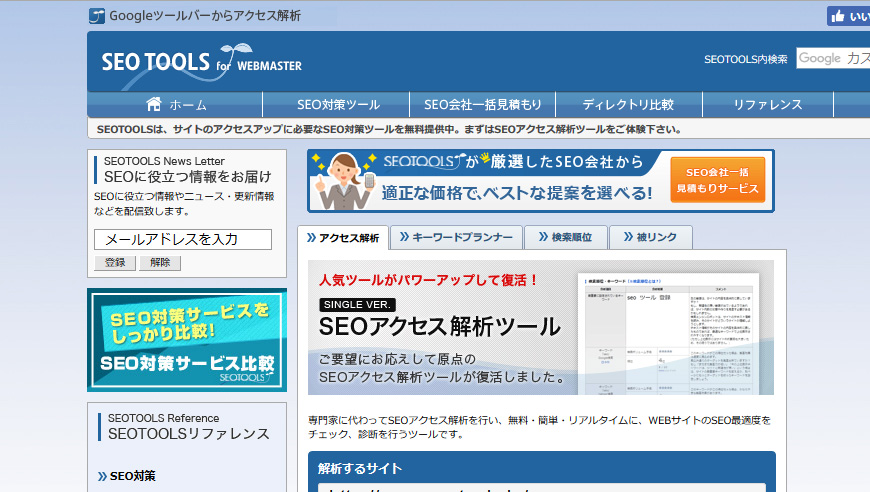
Task: Switch to the 被リンク tab
Action: tap(649, 237)
